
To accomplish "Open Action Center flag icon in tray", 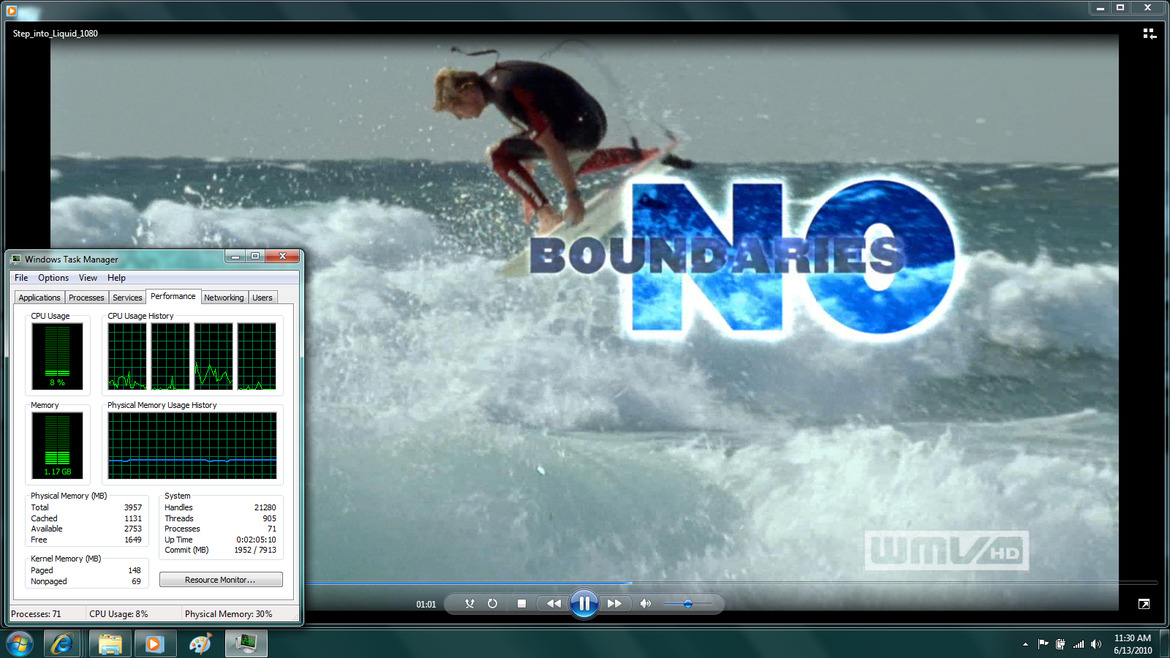I will point(1043,644).
